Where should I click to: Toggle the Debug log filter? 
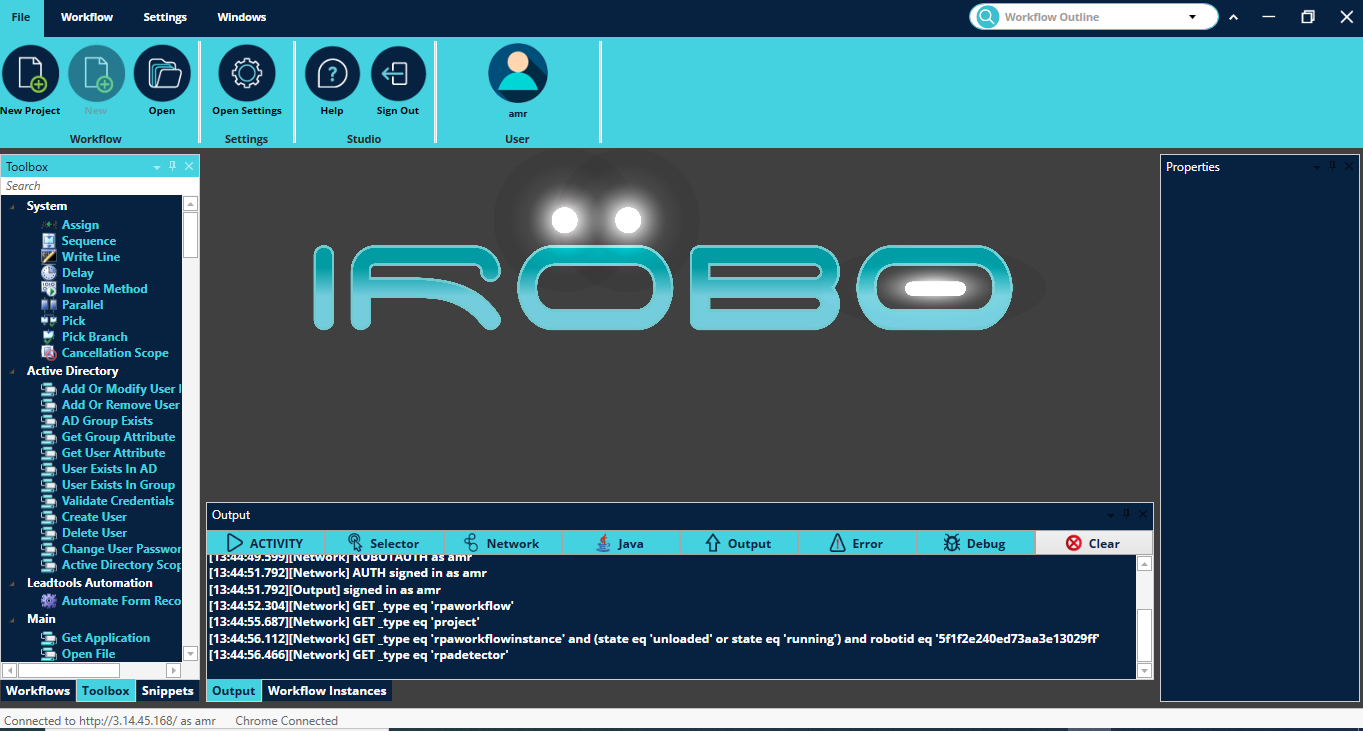975,543
